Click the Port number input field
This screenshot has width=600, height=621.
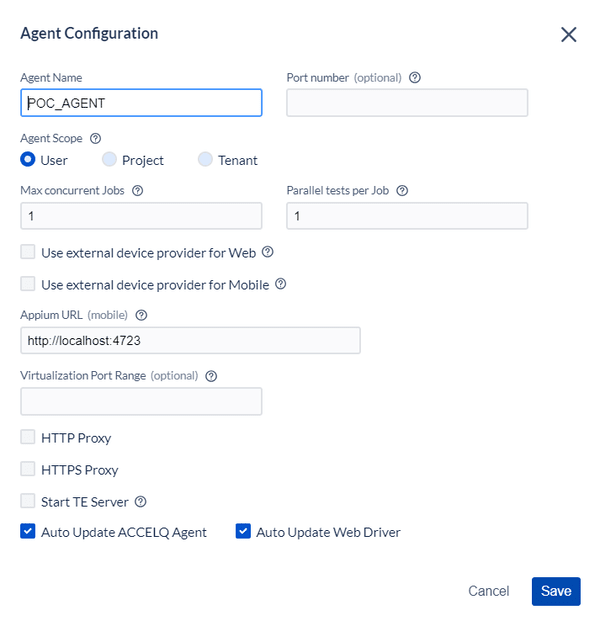[x=407, y=103]
